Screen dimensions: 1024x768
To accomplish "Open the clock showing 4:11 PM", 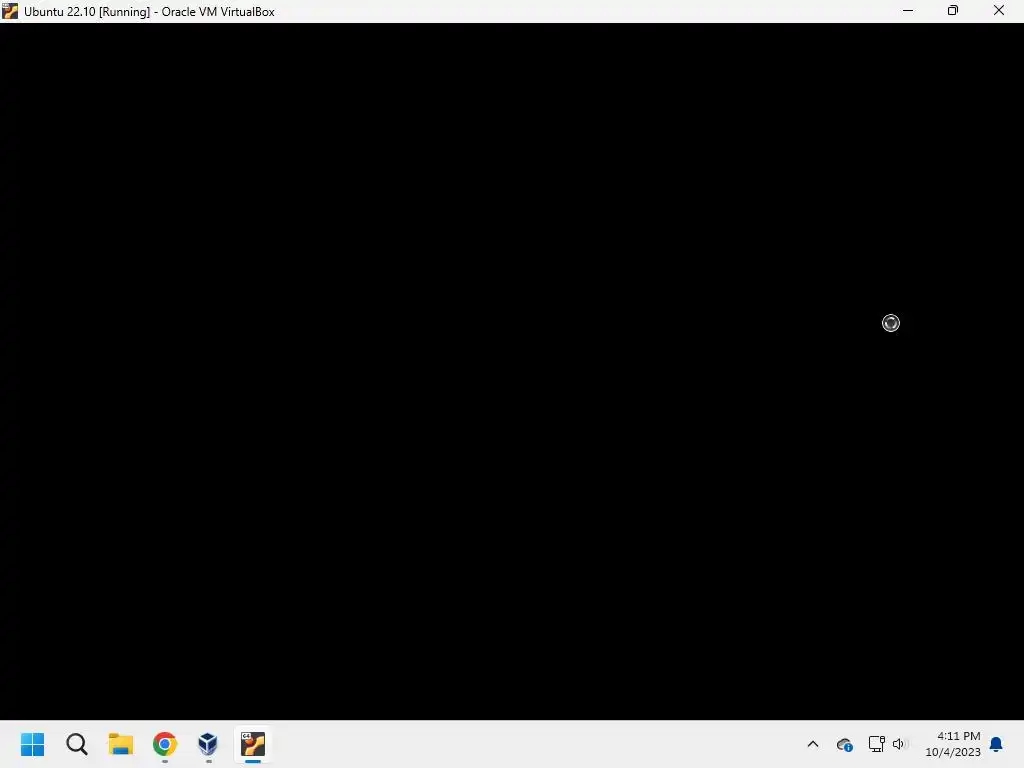I will (958, 736).
